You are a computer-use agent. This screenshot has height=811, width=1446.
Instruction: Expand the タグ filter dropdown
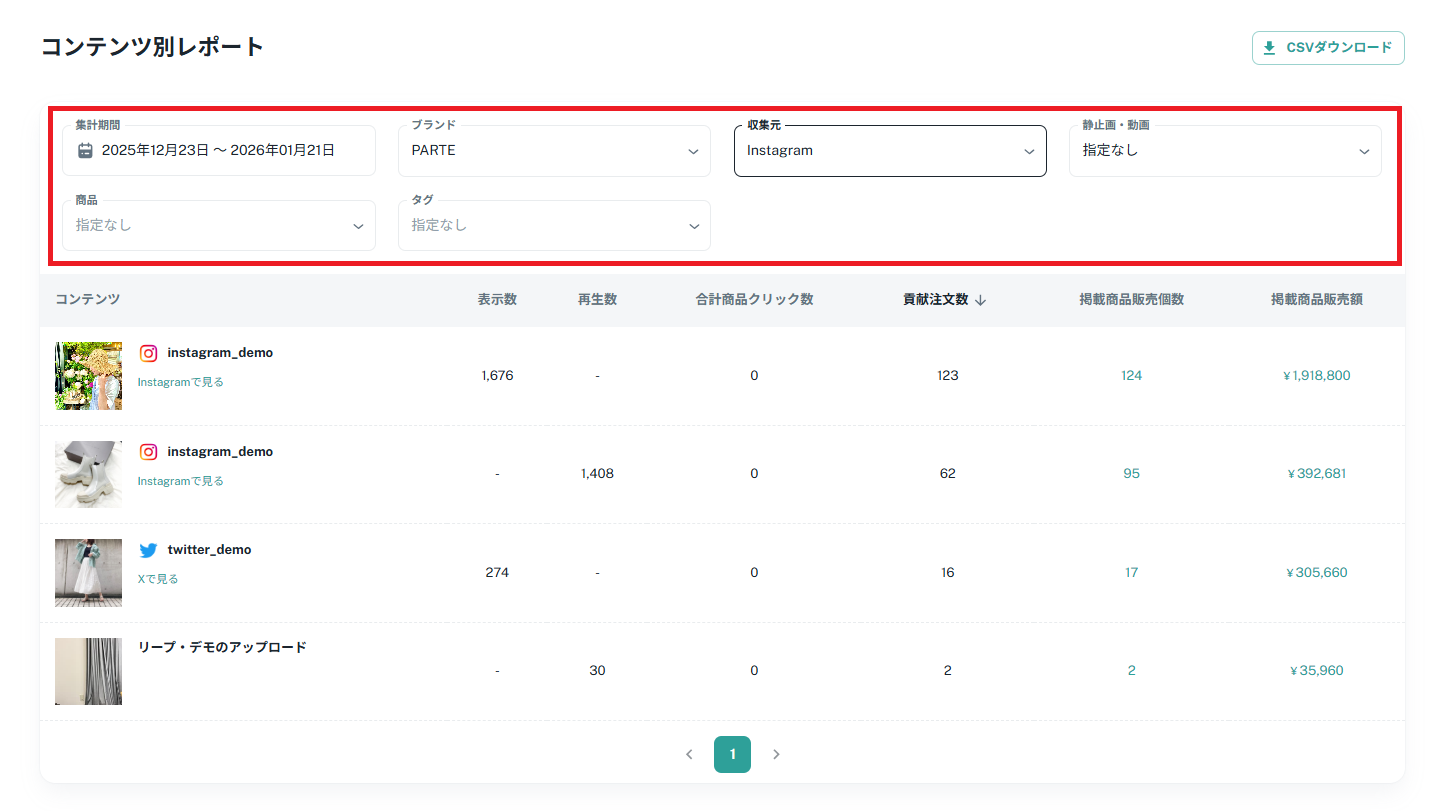pos(554,226)
